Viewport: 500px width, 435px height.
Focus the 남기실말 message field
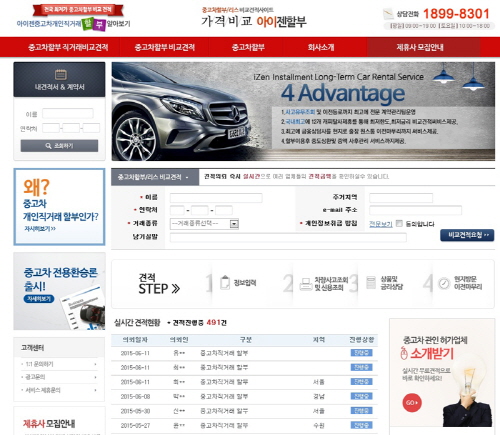pyautogui.click(x=288, y=237)
